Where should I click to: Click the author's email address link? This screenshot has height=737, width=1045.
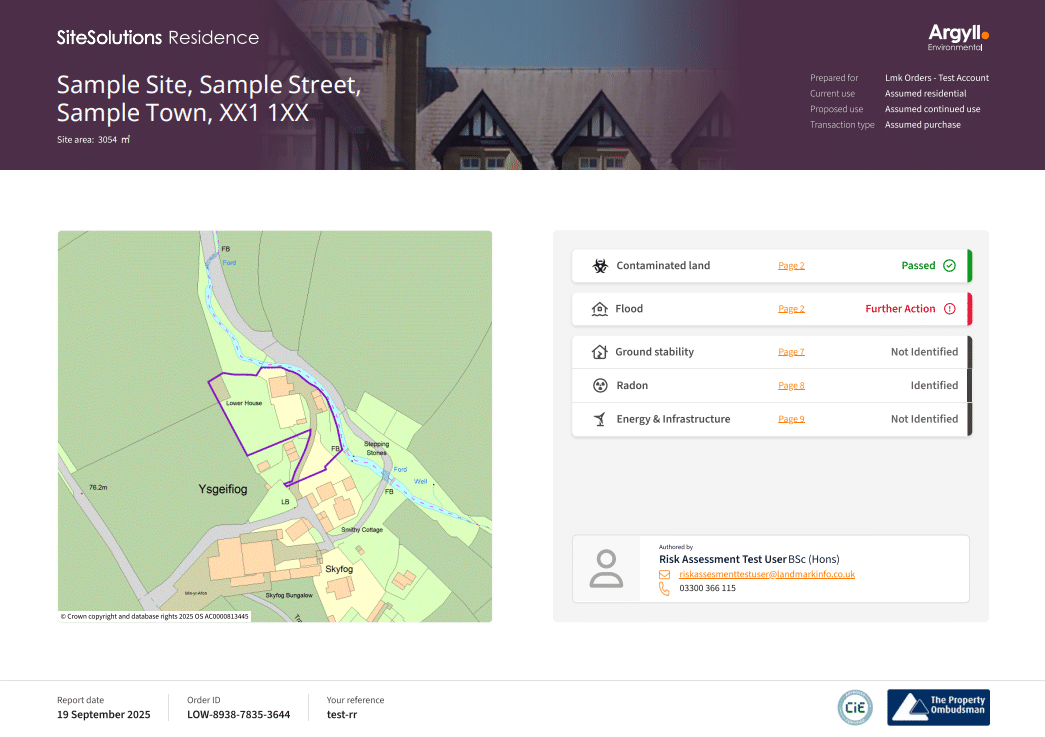click(x=766, y=575)
